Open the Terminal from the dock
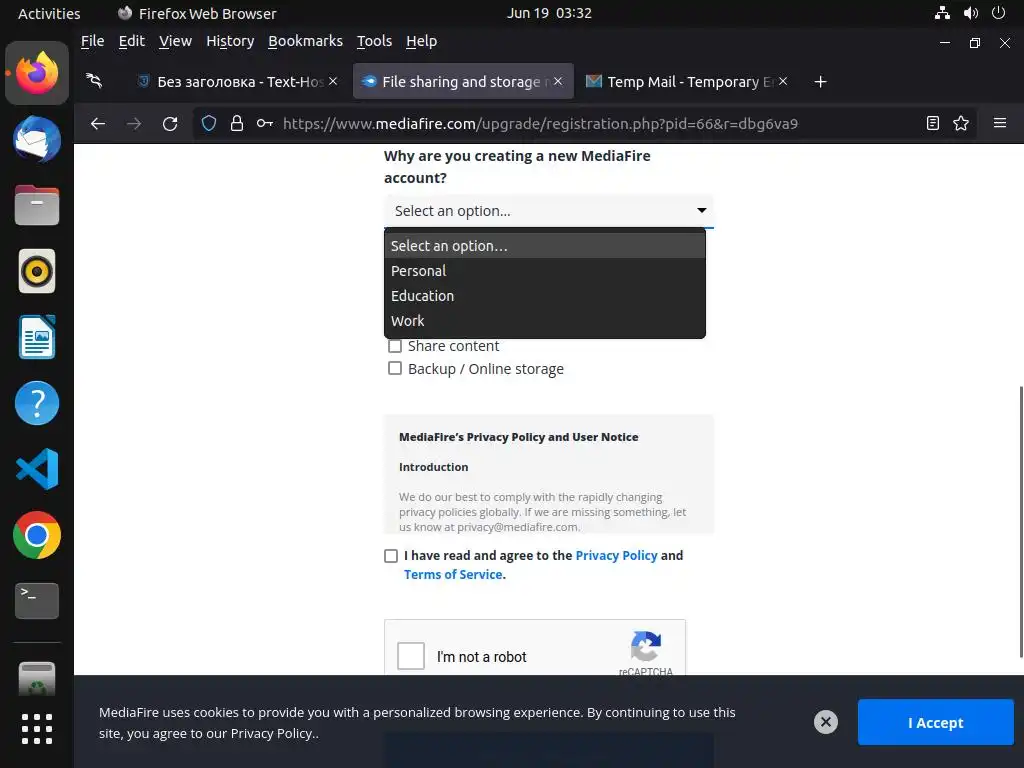Image resolution: width=1024 pixels, height=768 pixels. (37, 601)
